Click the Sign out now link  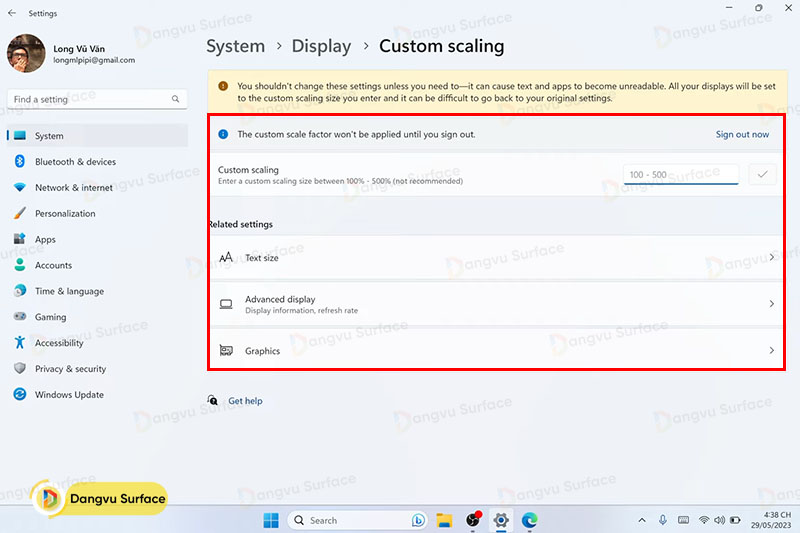coord(742,134)
